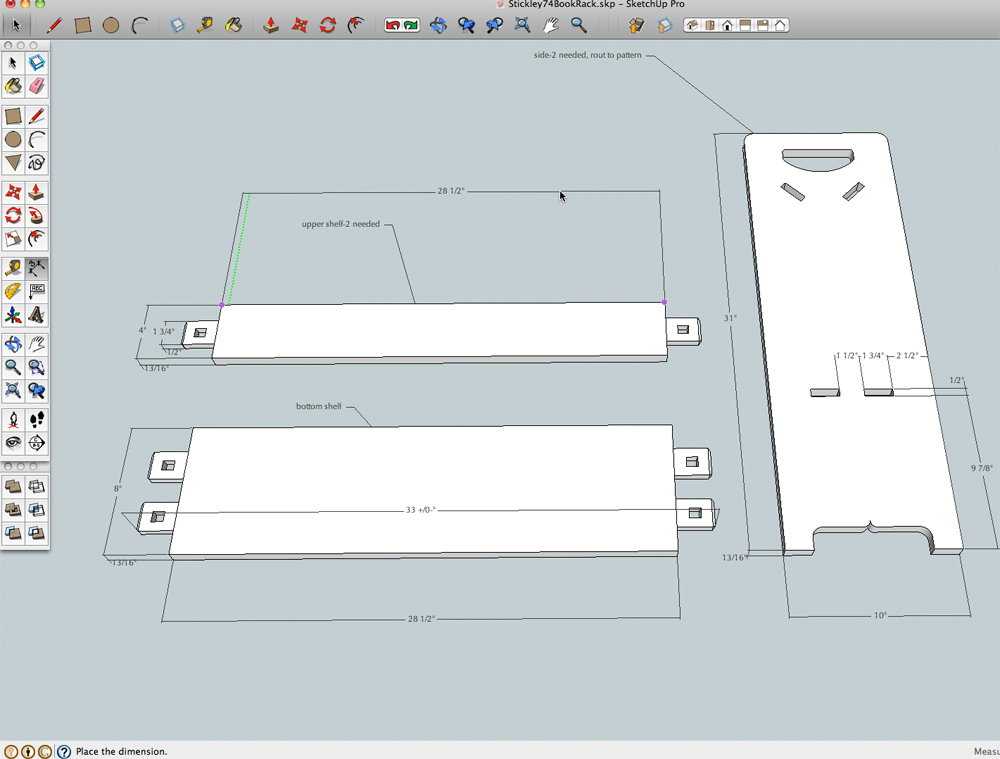
Task: Activate the Paint Bucket tool
Action: (13, 88)
